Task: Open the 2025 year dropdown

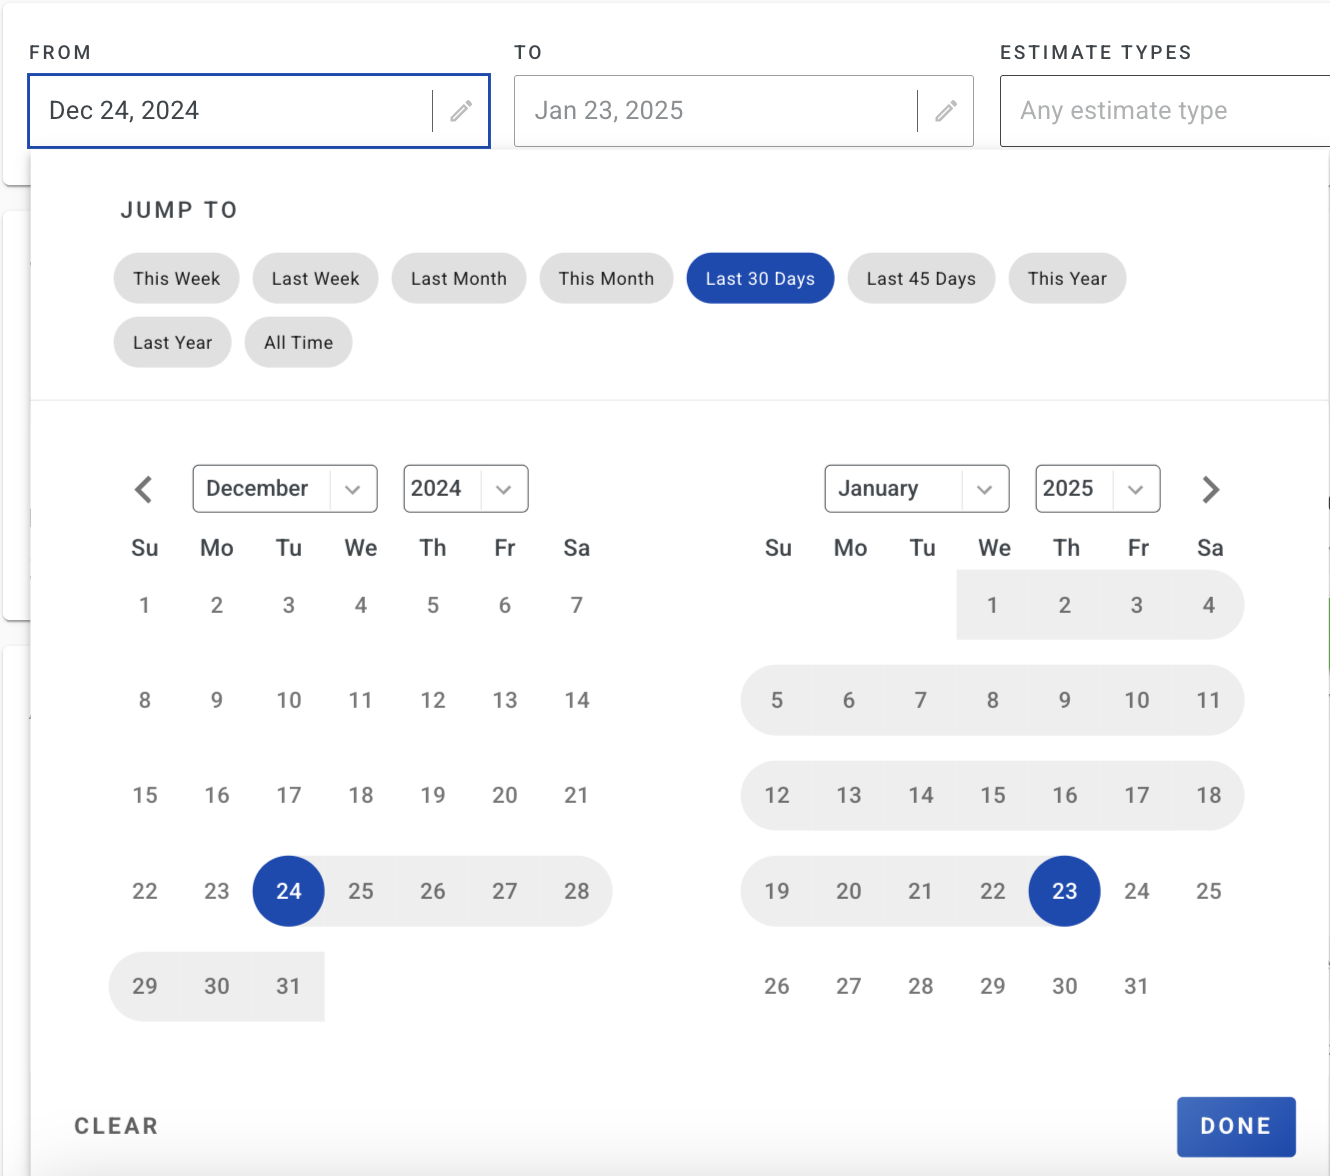Action: 1098,489
